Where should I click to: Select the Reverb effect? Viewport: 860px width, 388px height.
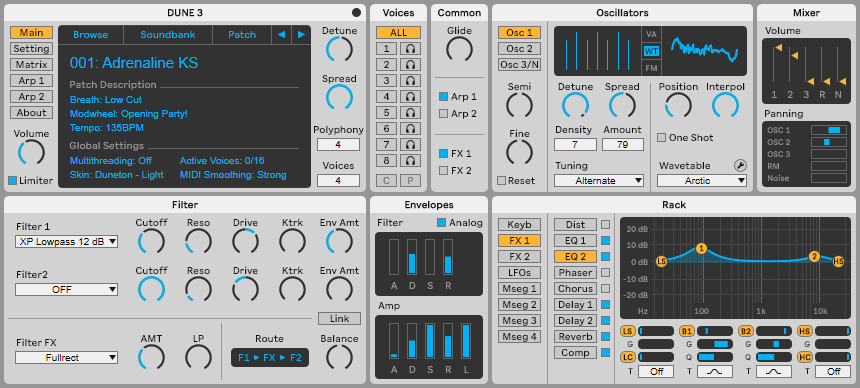point(575,336)
